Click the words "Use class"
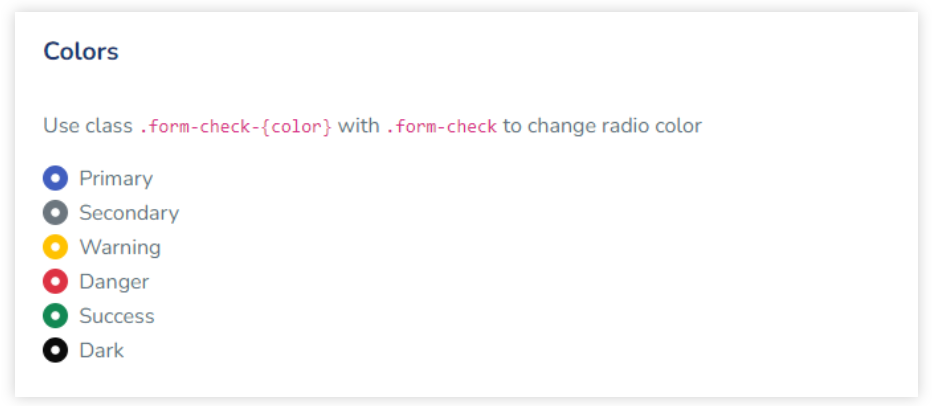 coord(88,126)
